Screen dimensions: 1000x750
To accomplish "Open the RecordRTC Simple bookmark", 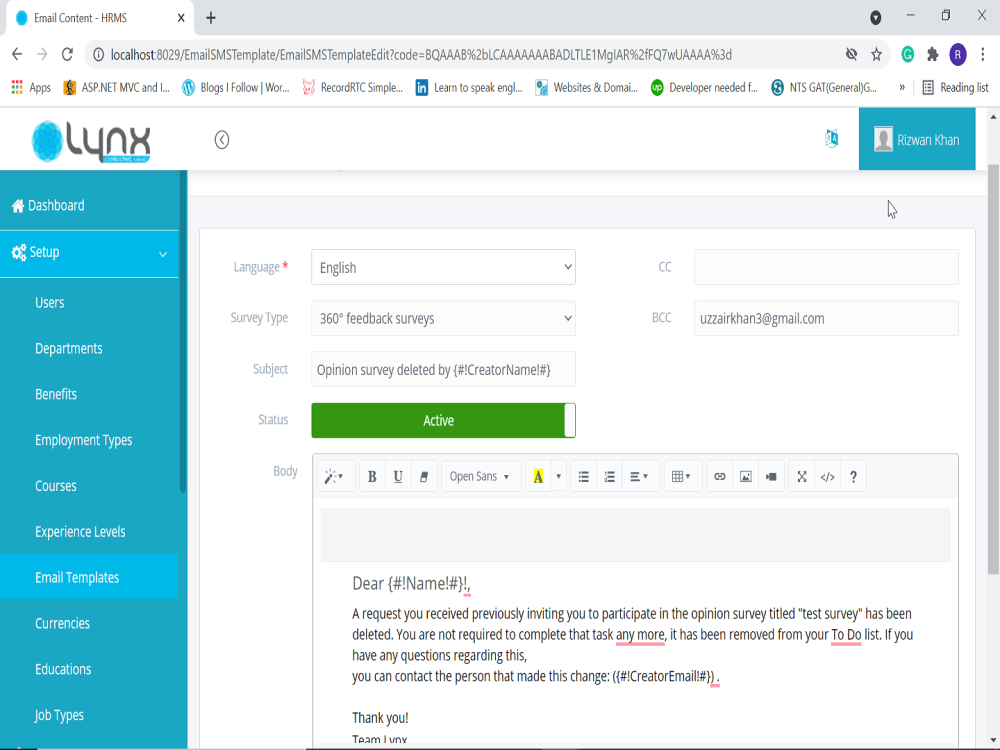I will click(353, 87).
